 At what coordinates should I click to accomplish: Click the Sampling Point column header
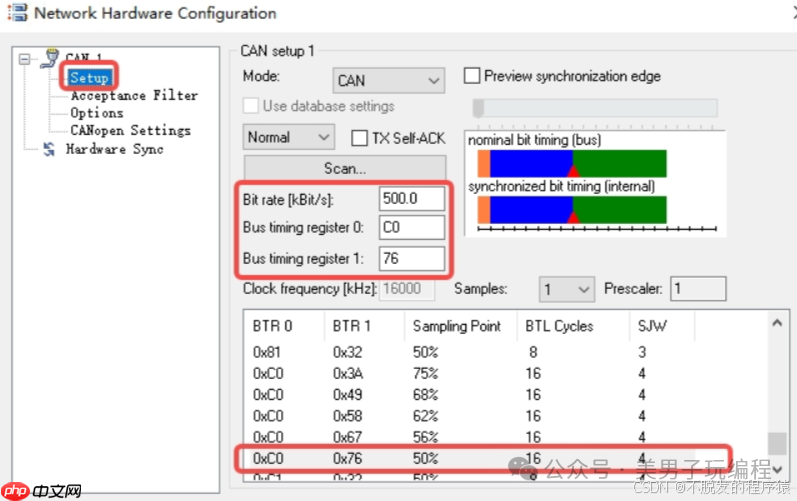pos(456,325)
